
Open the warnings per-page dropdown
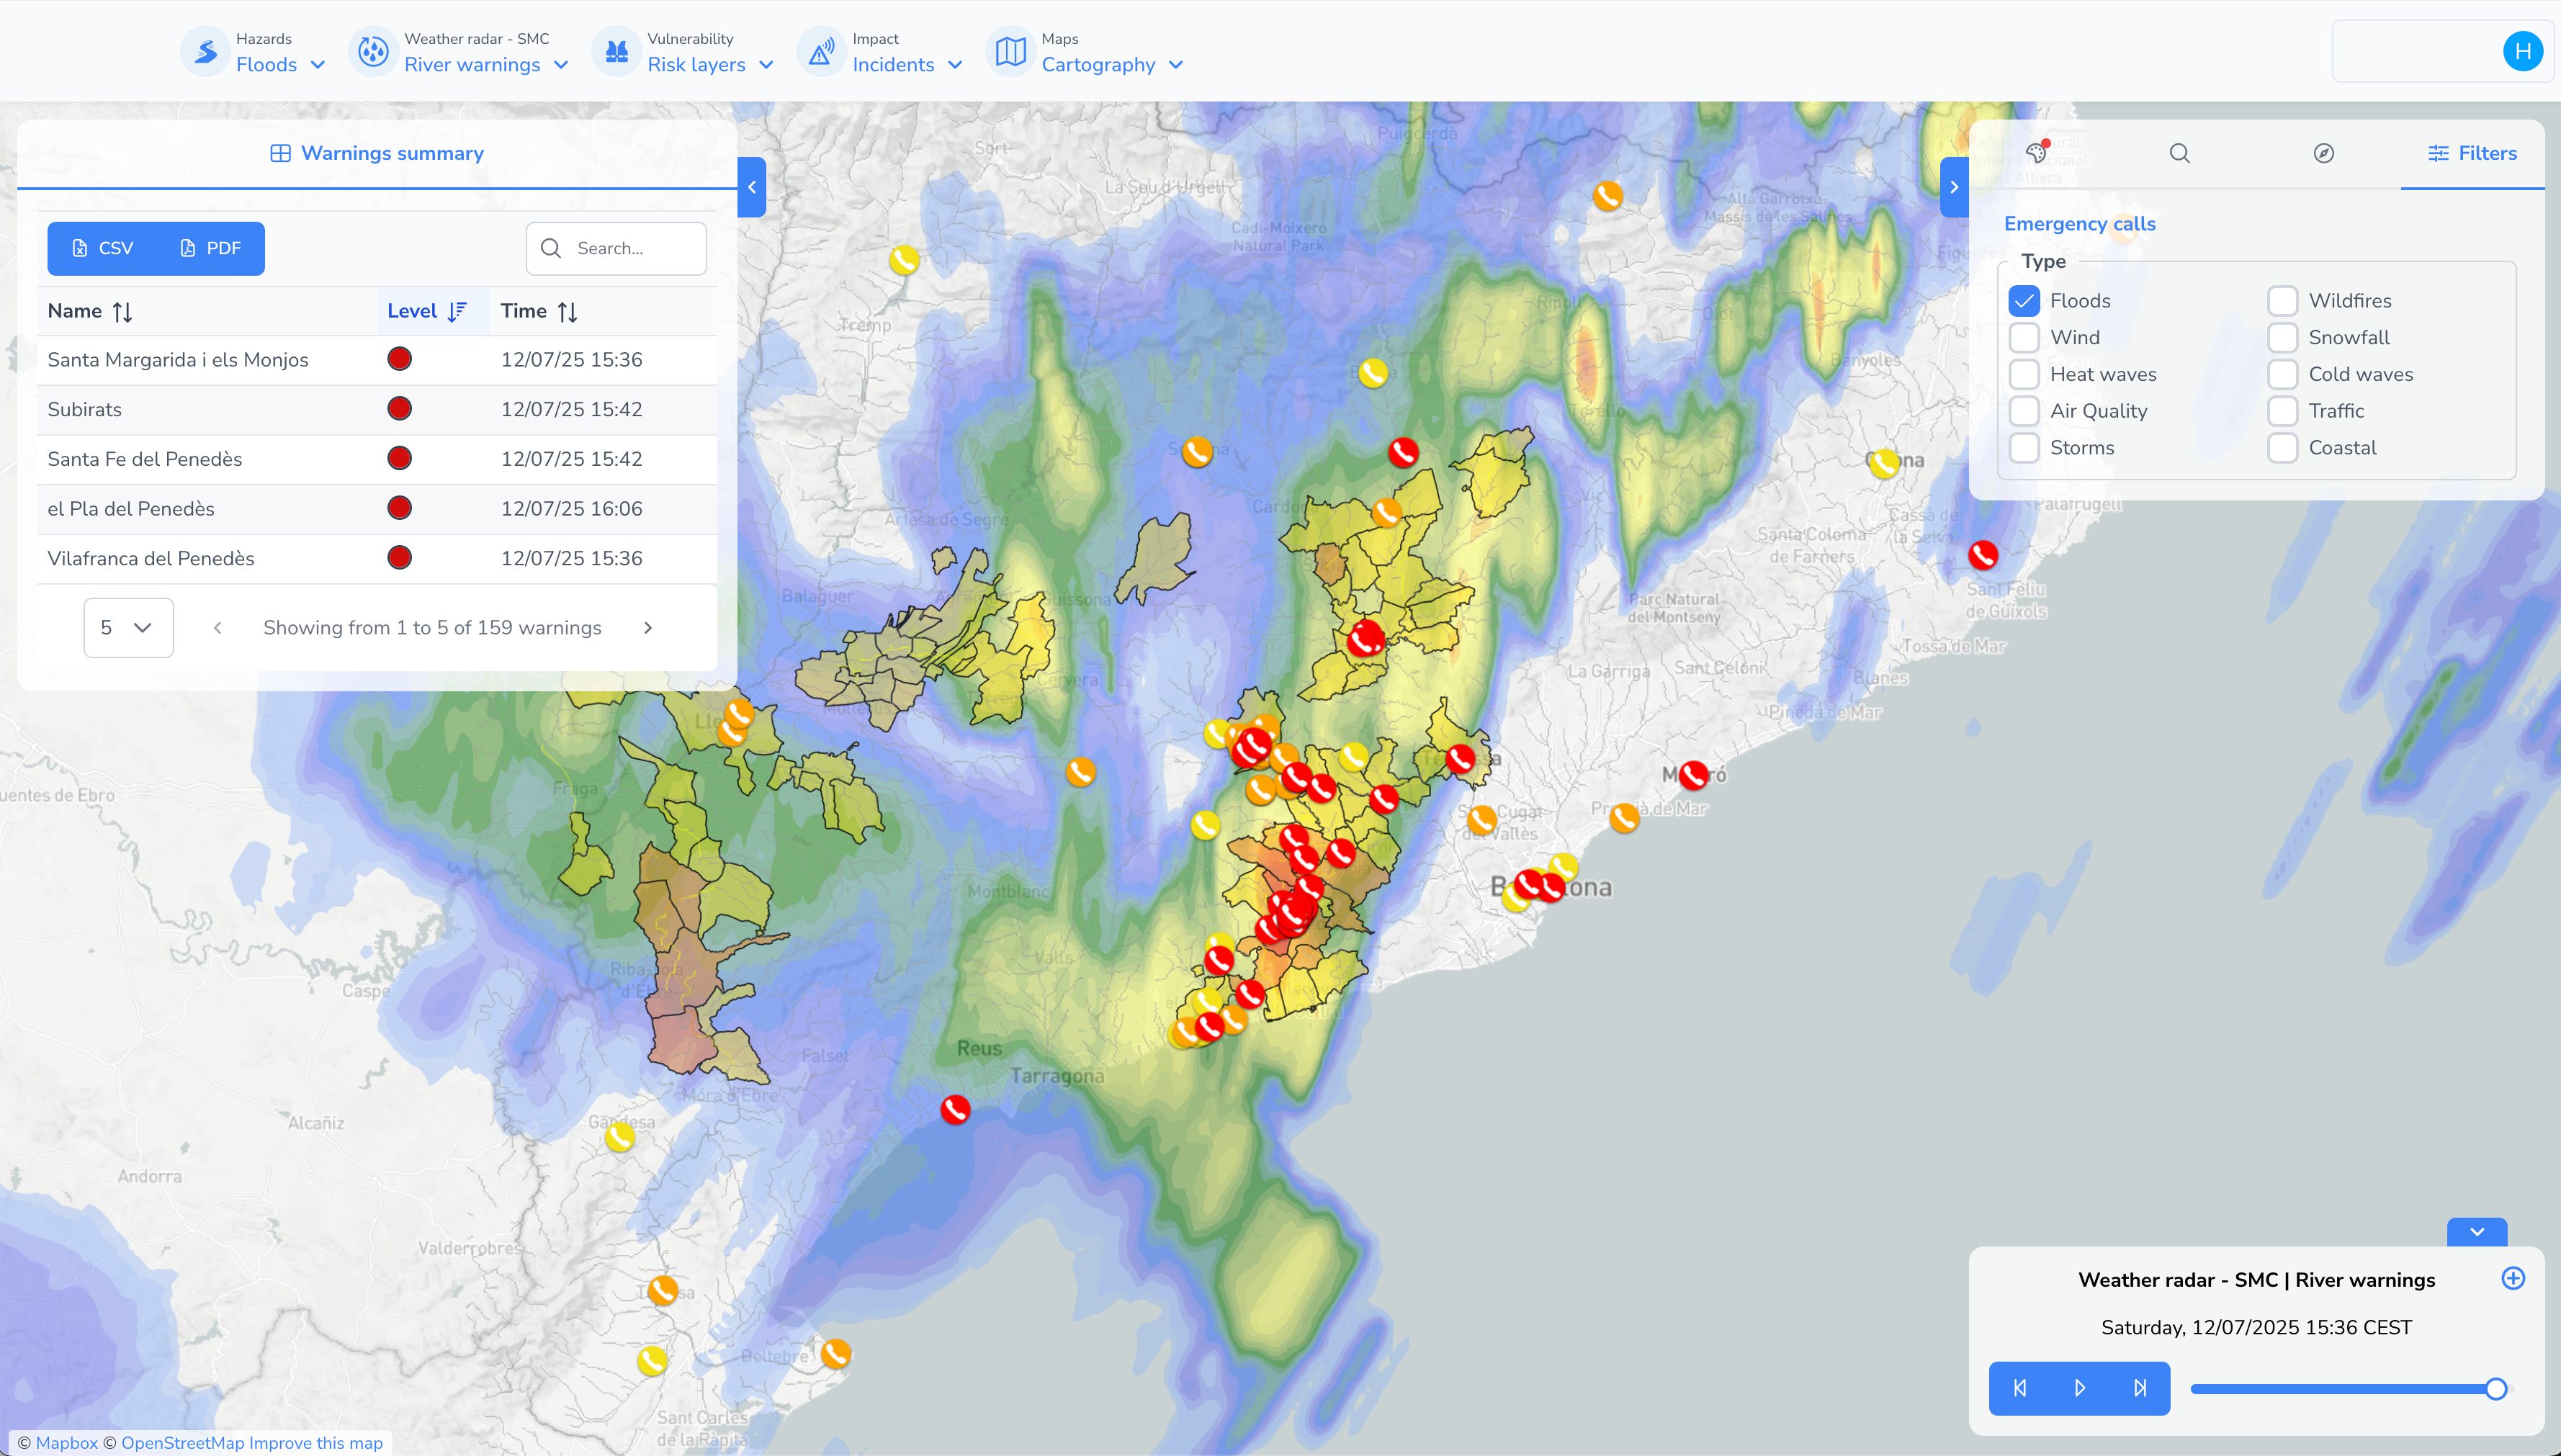click(128, 627)
